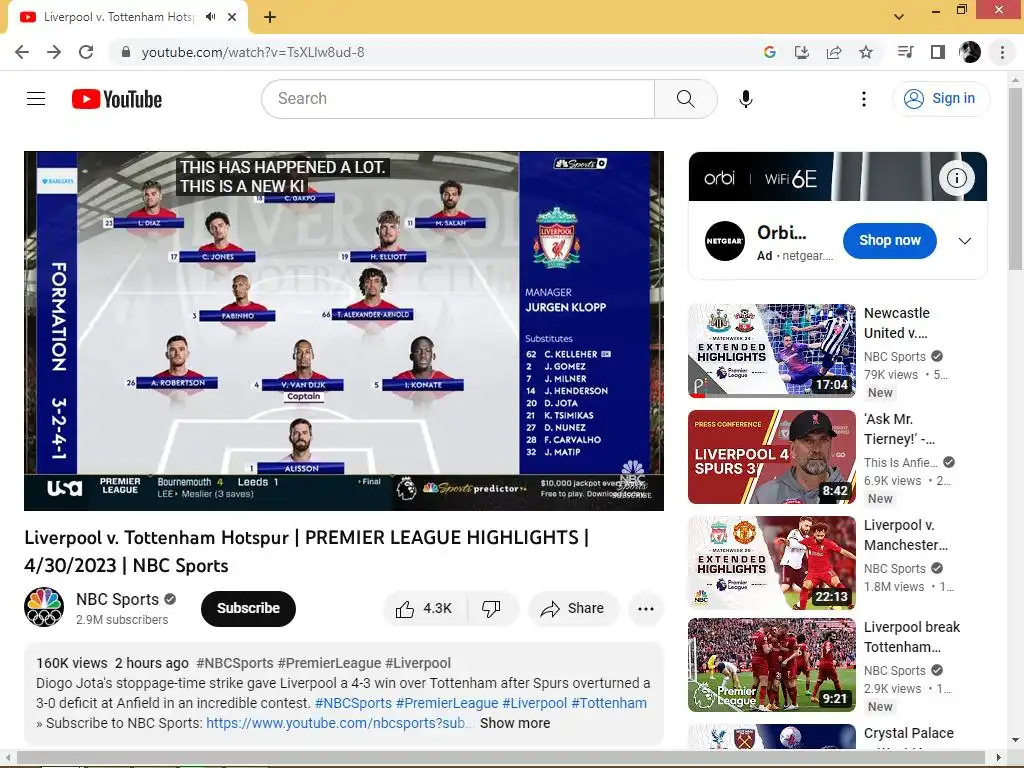This screenshot has height=768, width=1024.
Task: Reload the page
Action: pyautogui.click(x=86, y=52)
